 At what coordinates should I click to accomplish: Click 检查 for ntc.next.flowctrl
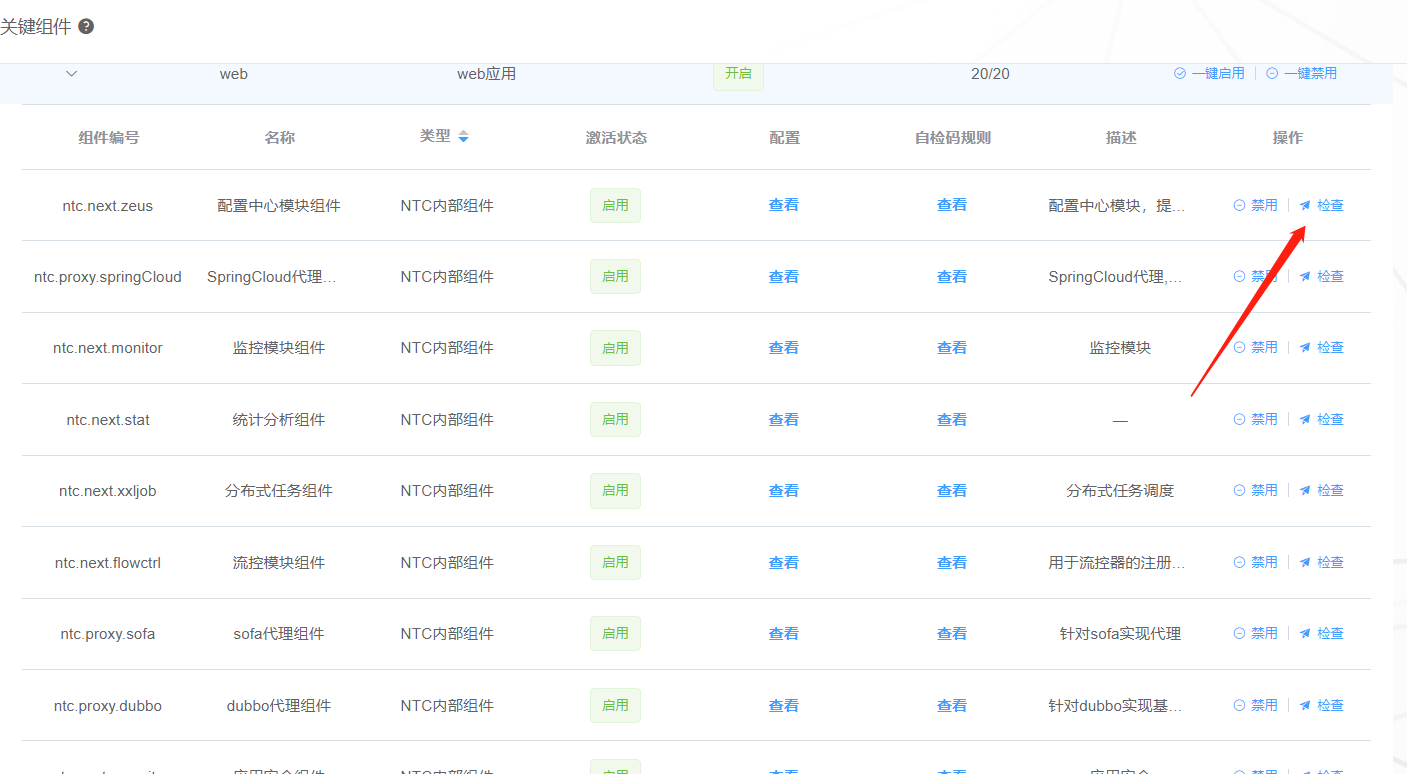[1321, 562]
